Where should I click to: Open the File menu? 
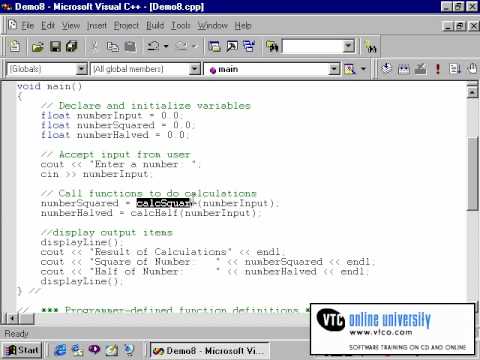[x=28, y=26]
